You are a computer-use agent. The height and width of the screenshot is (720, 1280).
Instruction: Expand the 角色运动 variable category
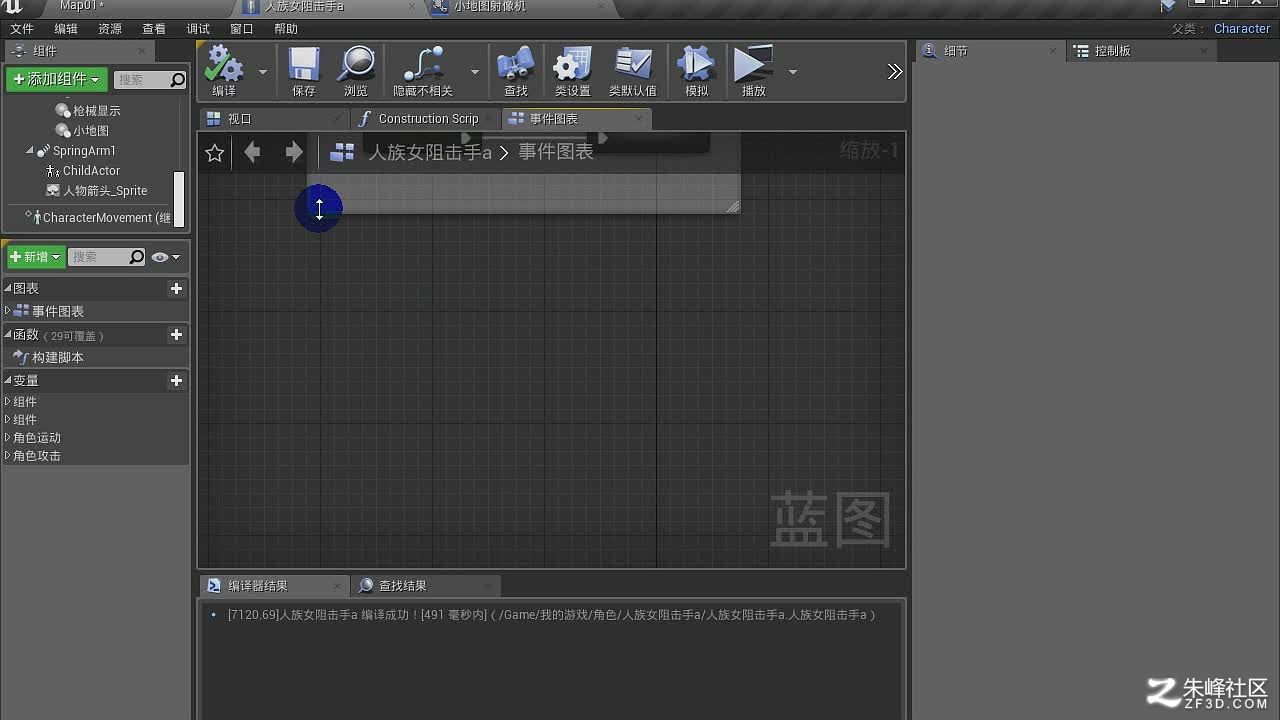pyautogui.click(x=8, y=438)
